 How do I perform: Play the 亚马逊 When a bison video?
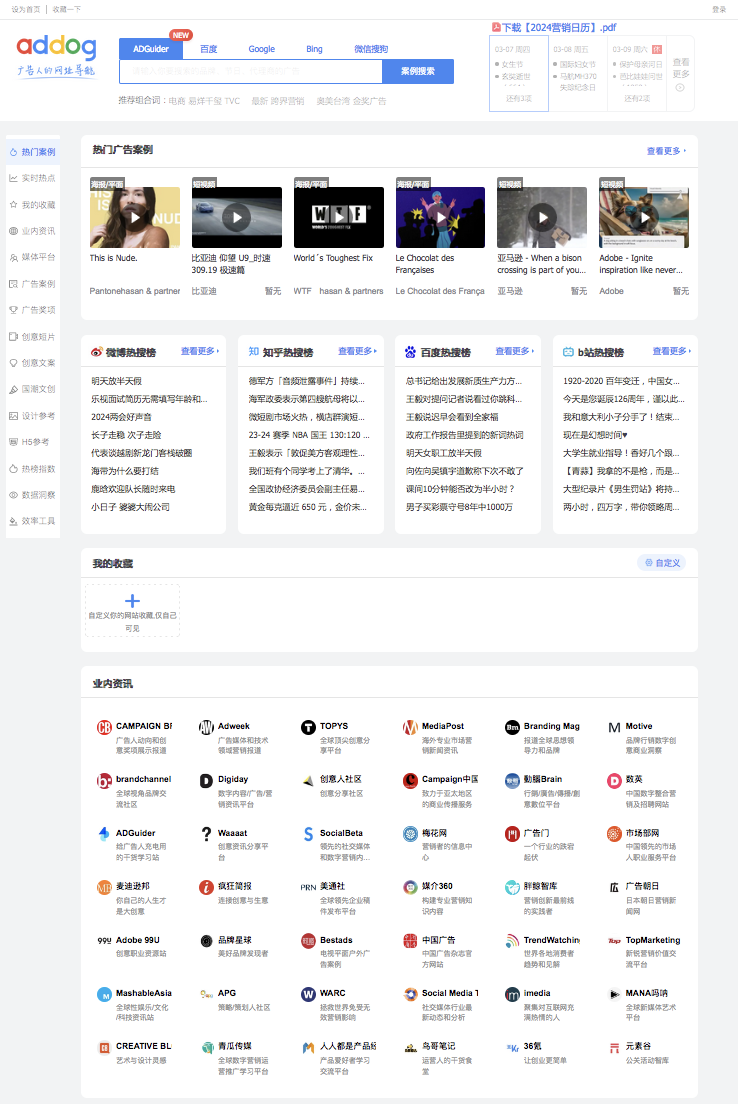click(542, 218)
